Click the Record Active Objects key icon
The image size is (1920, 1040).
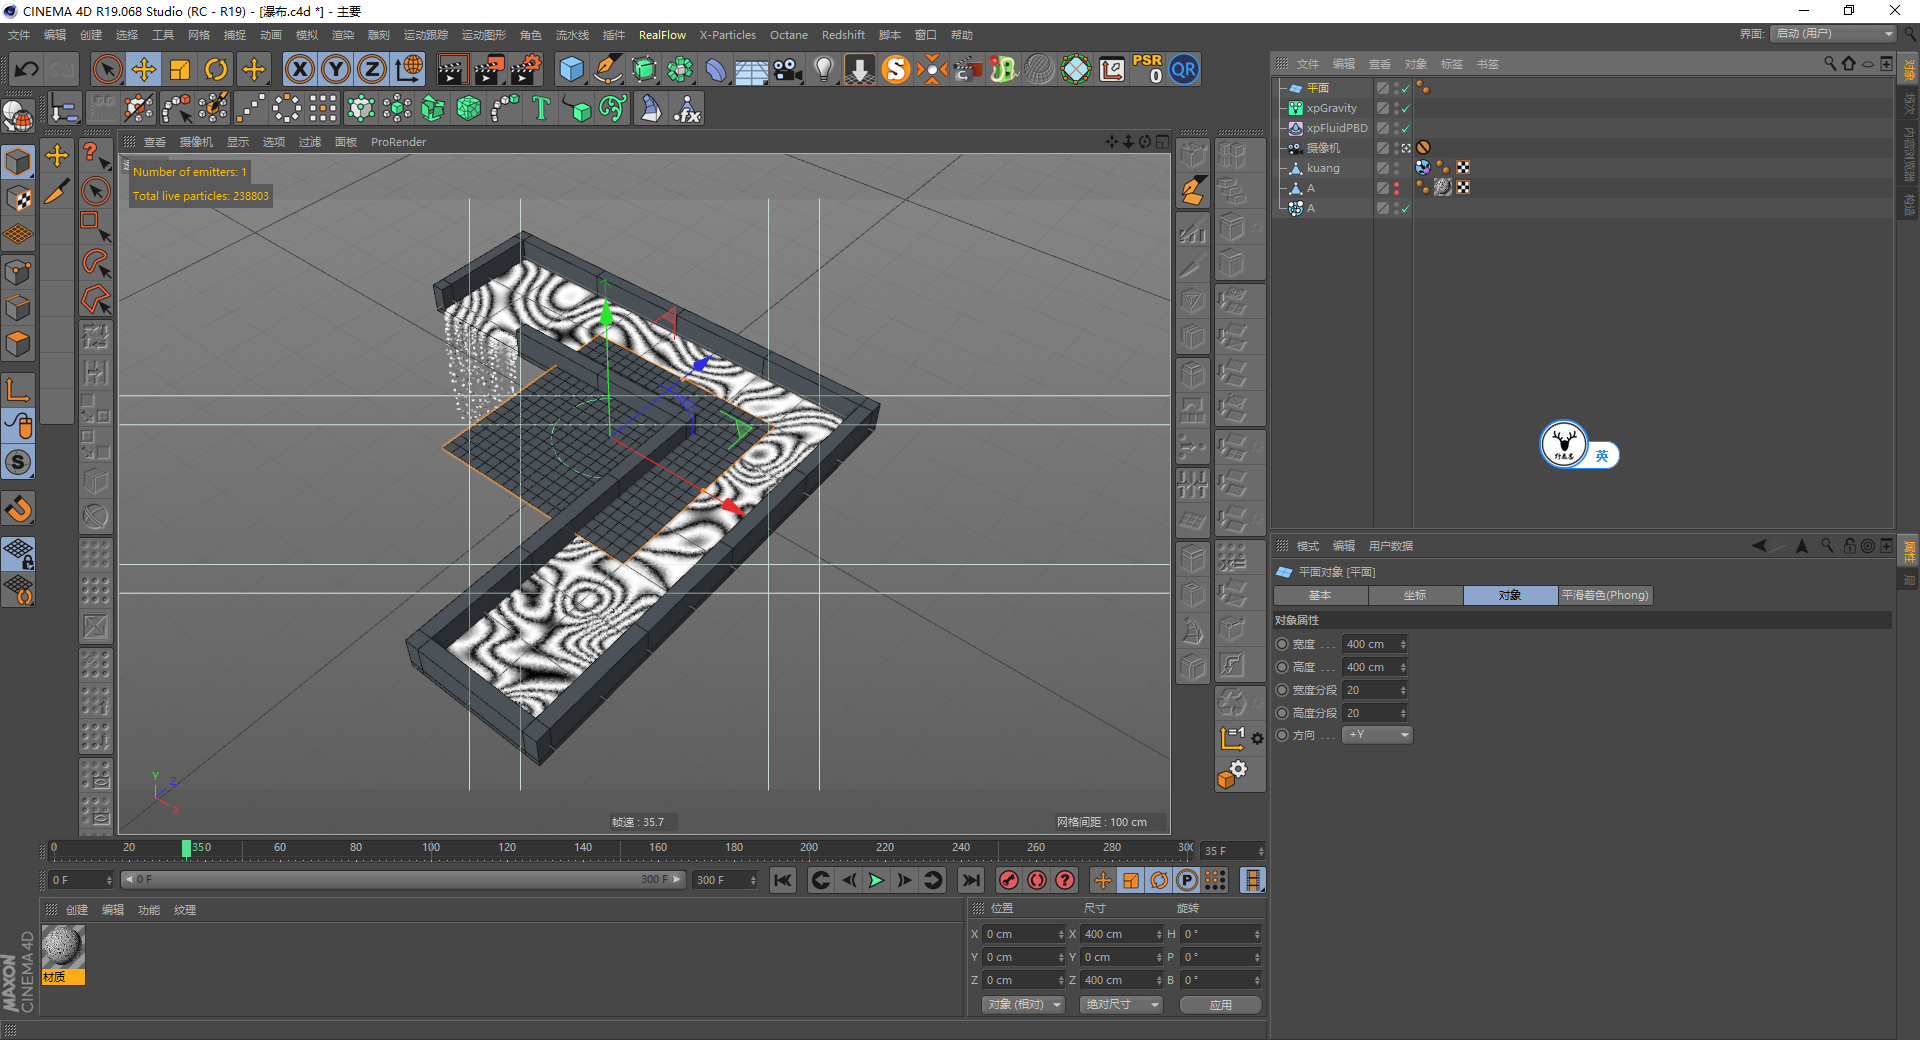(x=1009, y=880)
